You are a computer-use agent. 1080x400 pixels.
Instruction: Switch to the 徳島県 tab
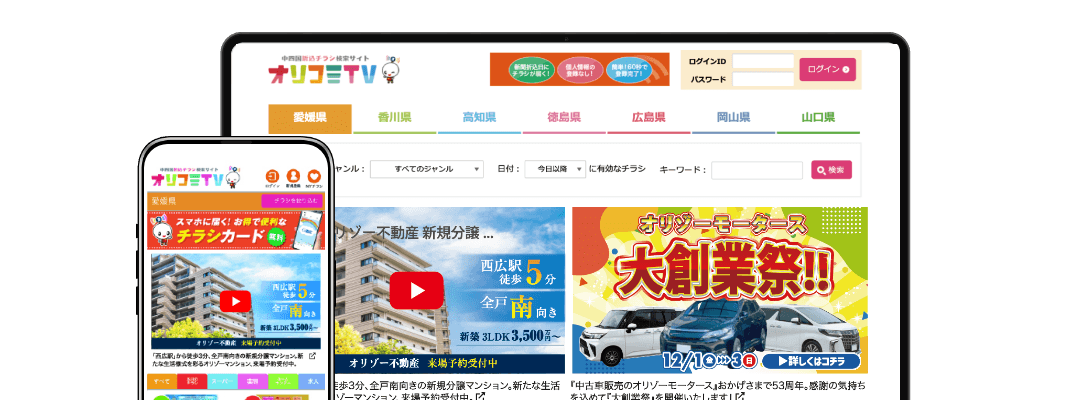tap(564, 118)
